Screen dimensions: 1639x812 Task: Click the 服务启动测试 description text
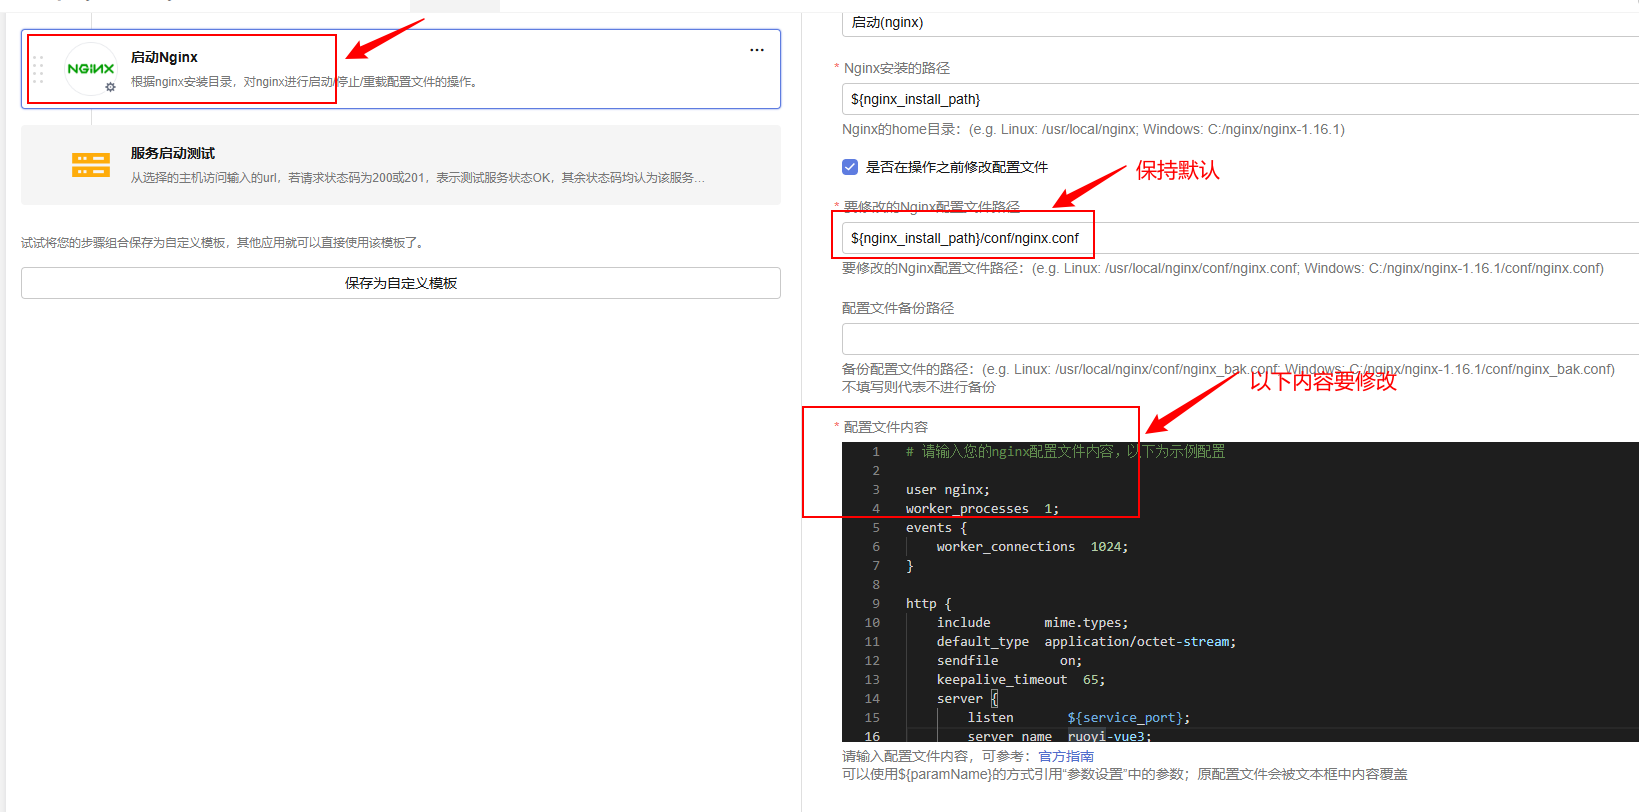click(417, 178)
